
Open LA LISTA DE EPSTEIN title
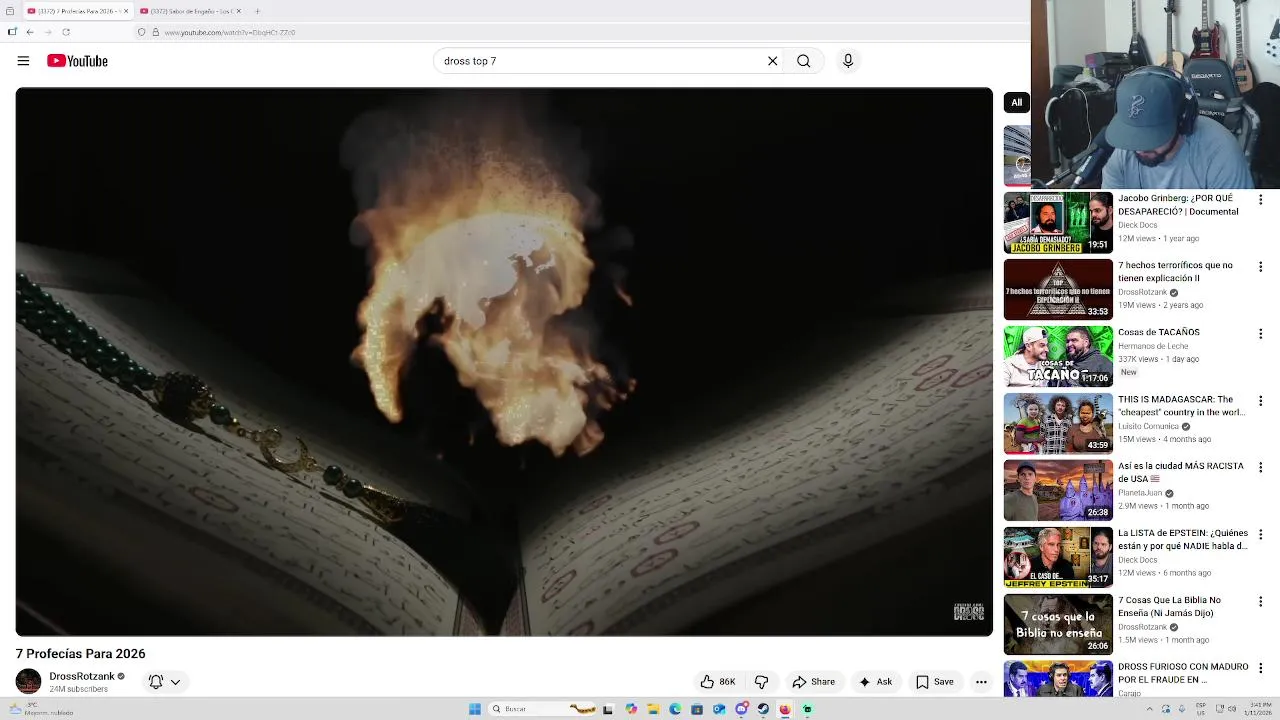1183,539
